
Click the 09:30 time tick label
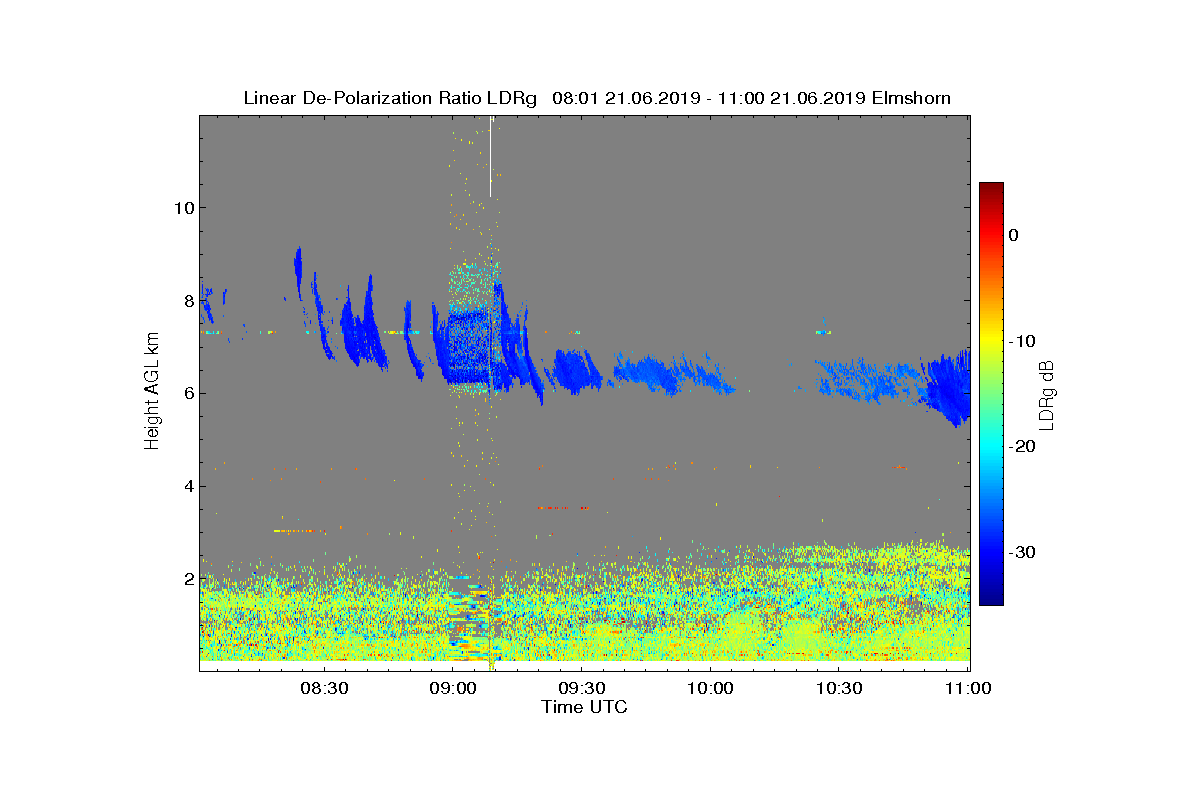[x=581, y=689]
